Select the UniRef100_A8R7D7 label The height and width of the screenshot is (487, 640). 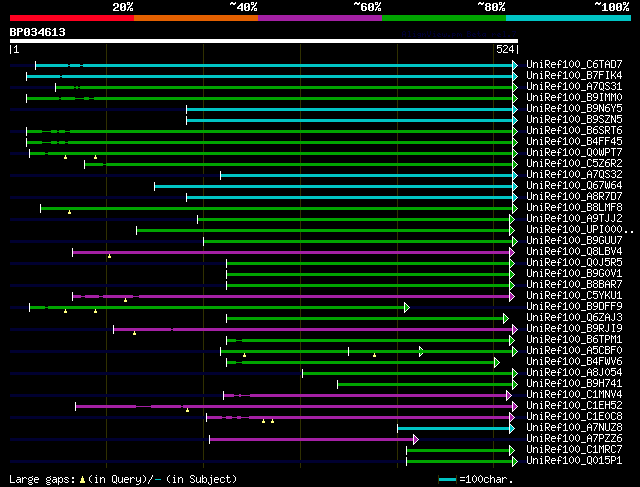tap(574, 197)
